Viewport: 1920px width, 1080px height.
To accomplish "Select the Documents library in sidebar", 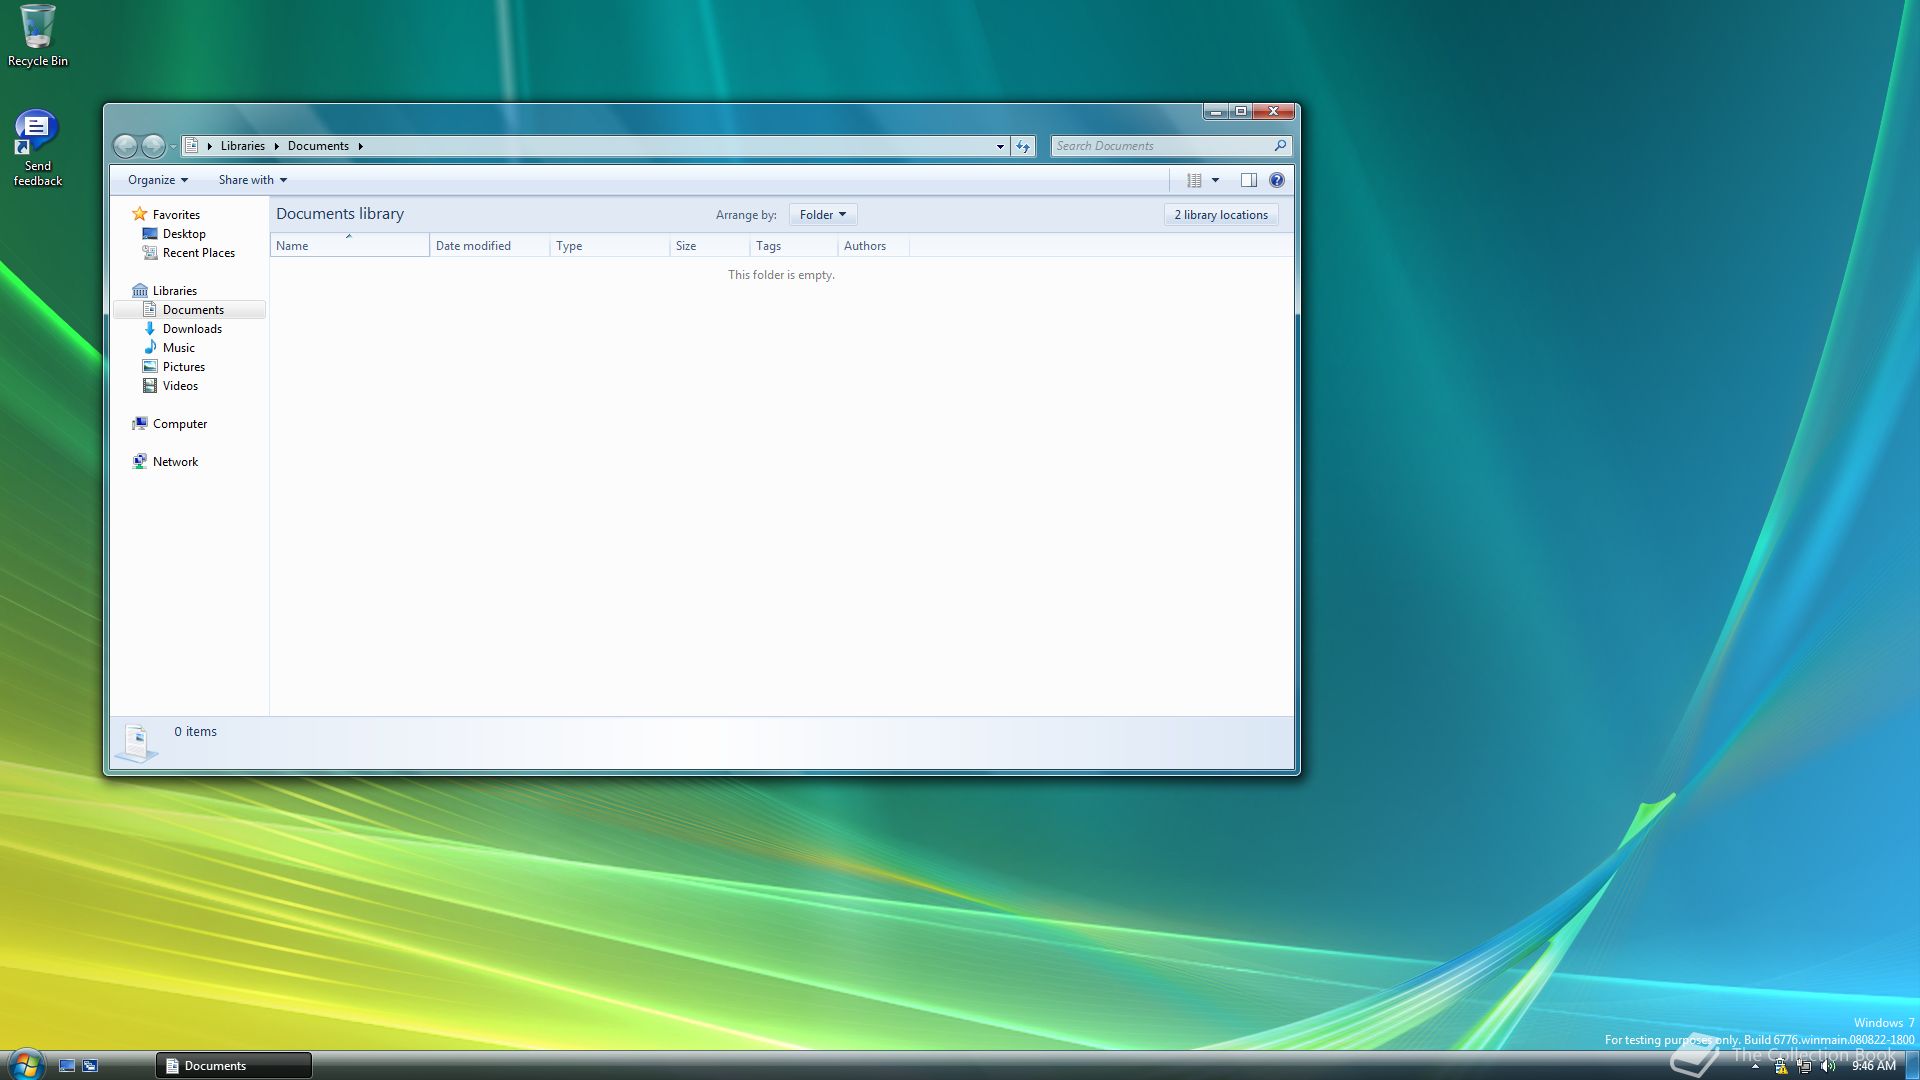I will tap(190, 310).
